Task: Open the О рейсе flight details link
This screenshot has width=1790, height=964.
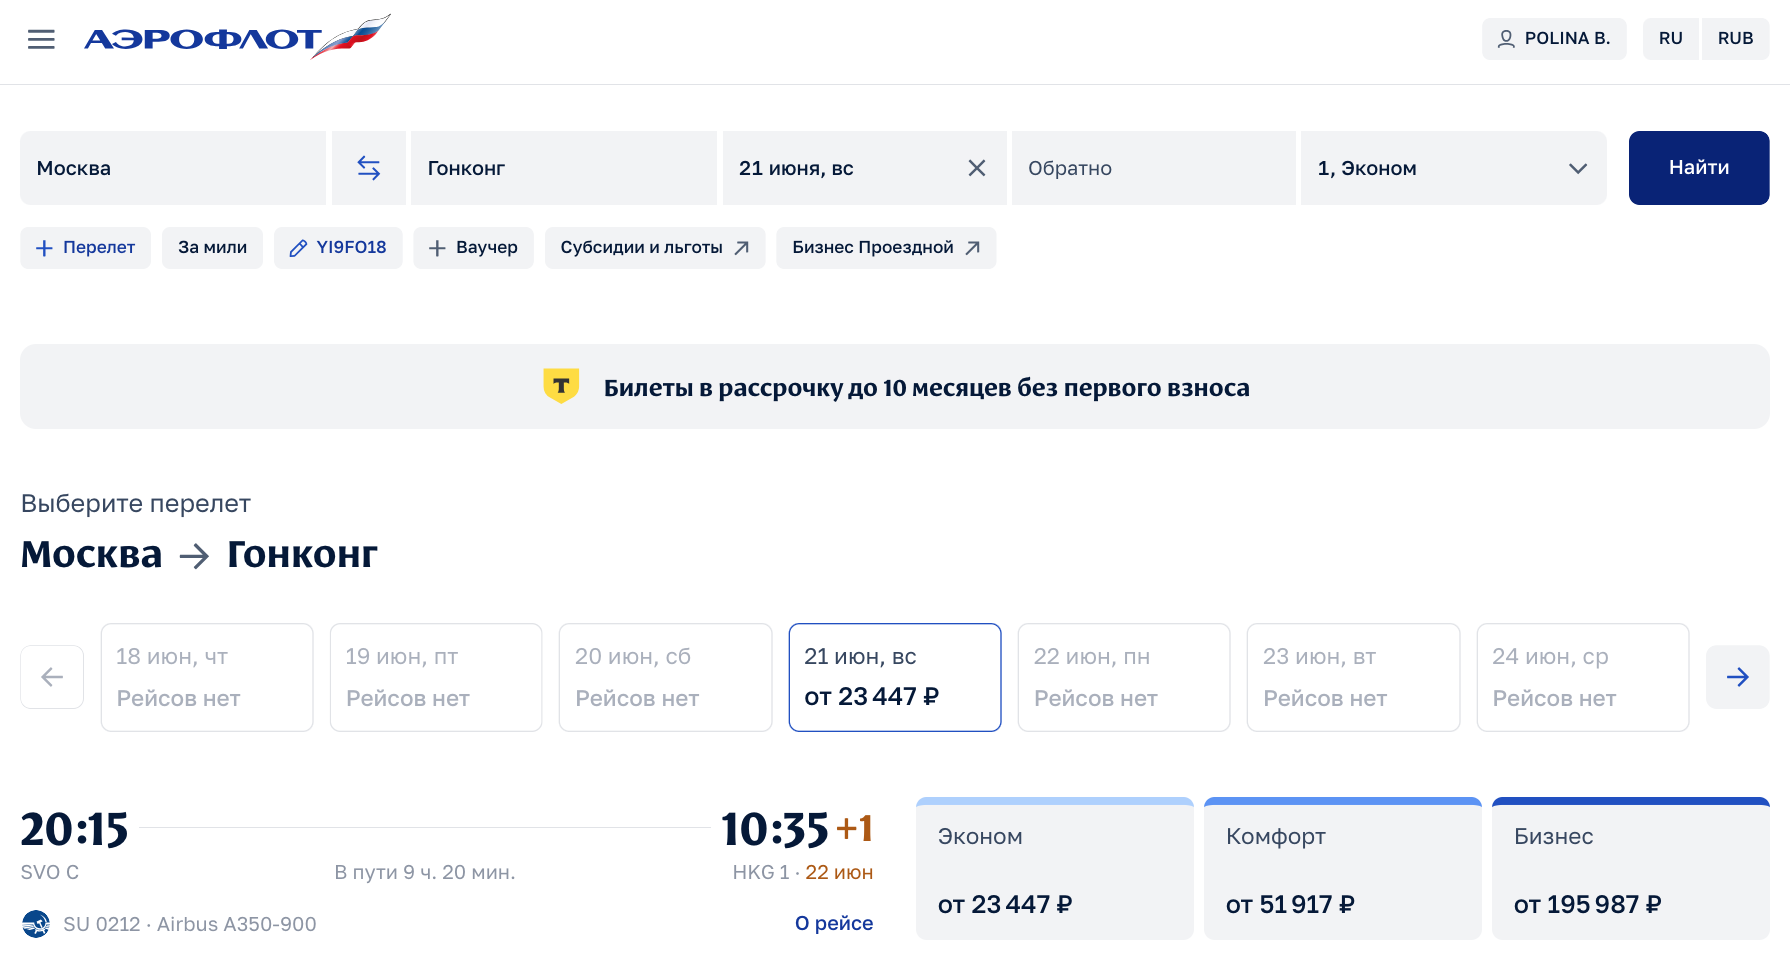Action: click(834, 923)
